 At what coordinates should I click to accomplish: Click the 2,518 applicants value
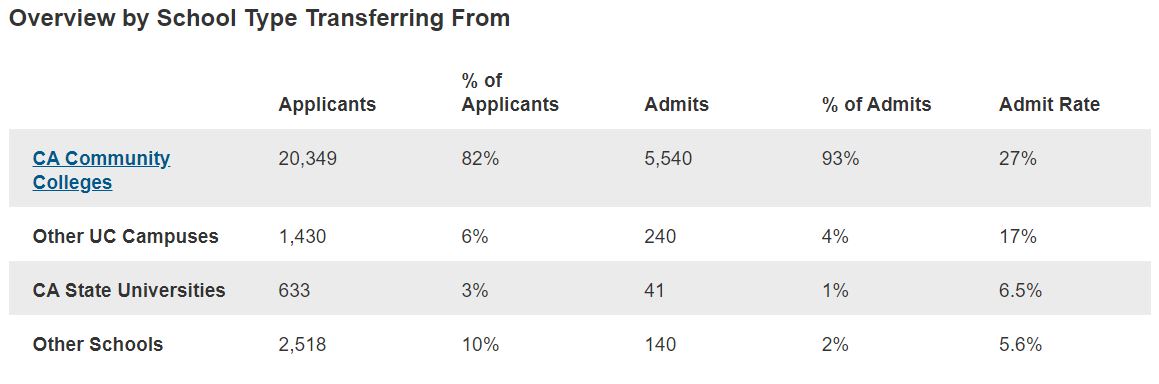(x=302, y=344)
